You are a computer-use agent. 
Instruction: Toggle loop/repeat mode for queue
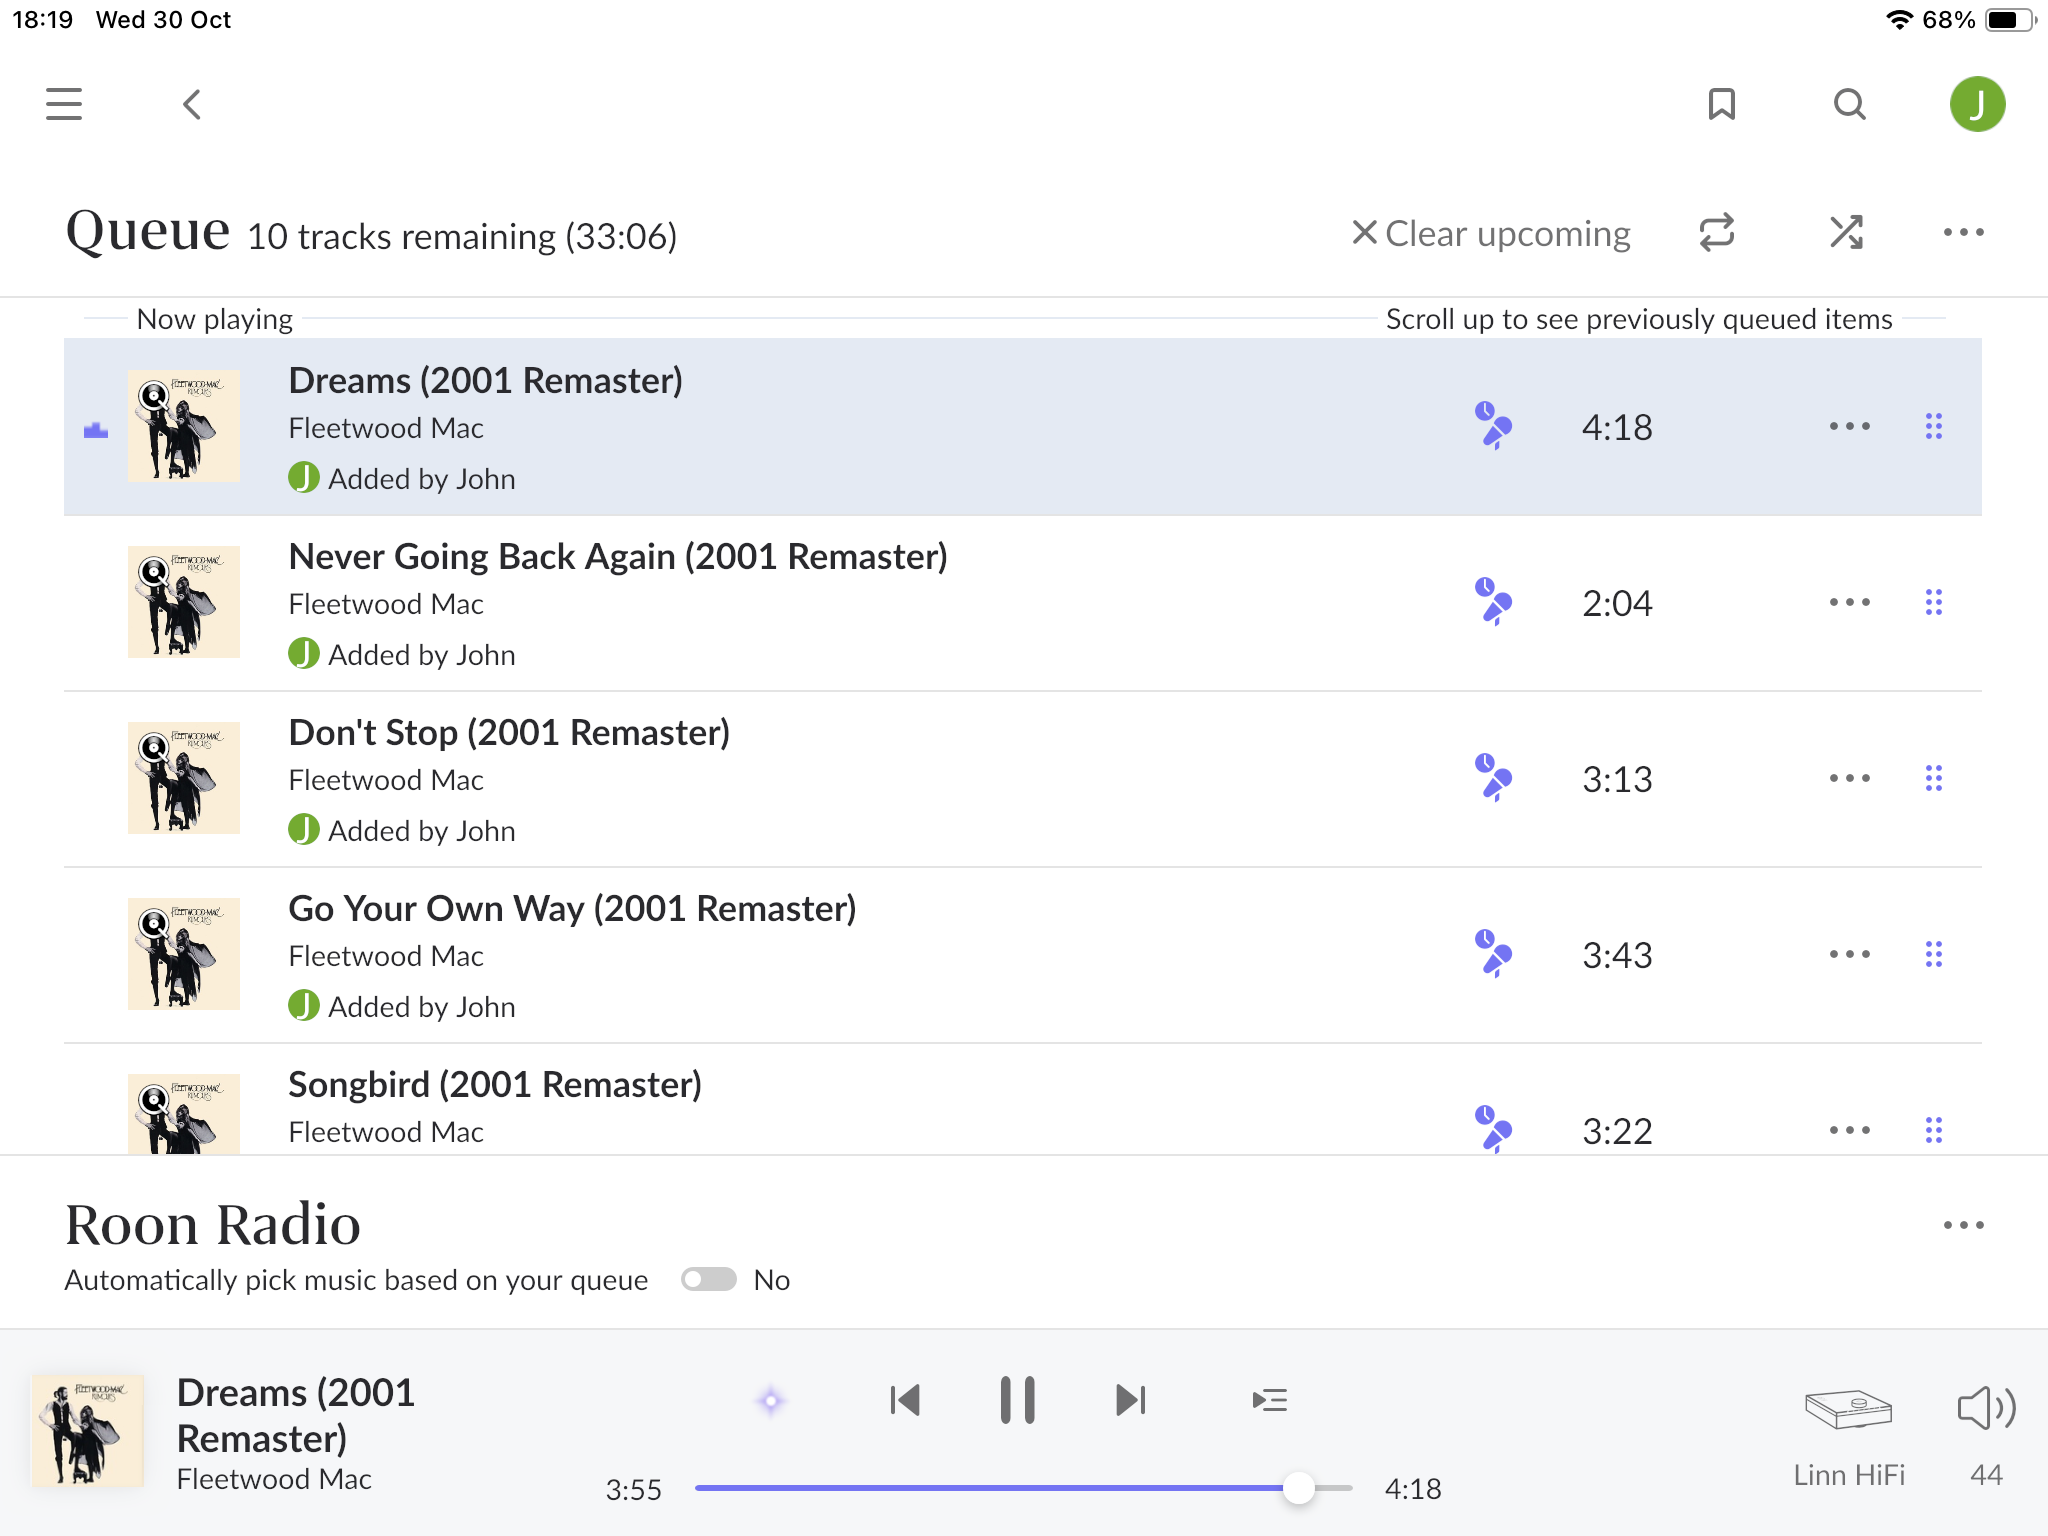[1717, 233]
